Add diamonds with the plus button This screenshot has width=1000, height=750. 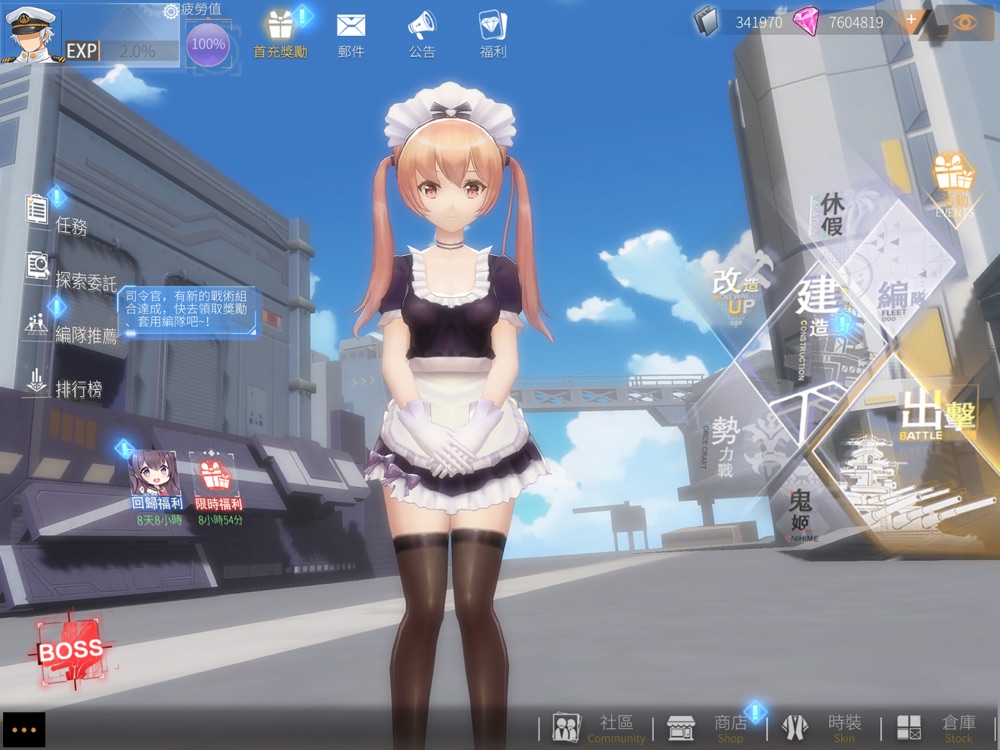point(911,20)
